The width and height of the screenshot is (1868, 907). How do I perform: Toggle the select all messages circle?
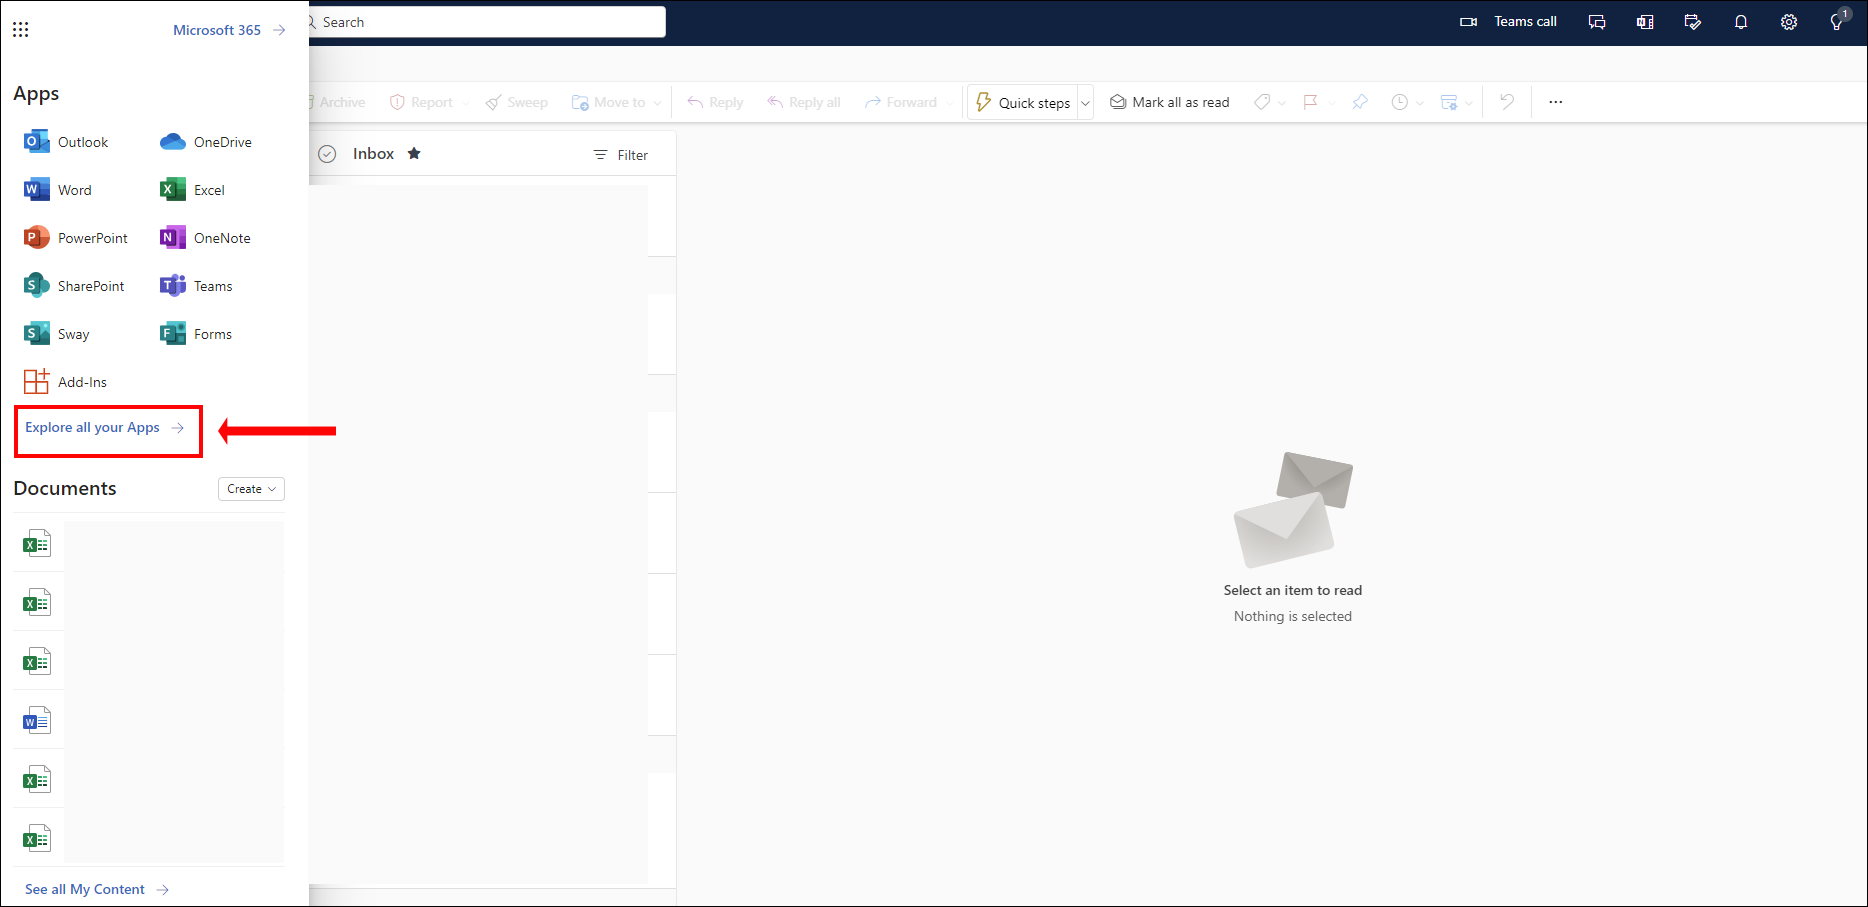point(327,154)
